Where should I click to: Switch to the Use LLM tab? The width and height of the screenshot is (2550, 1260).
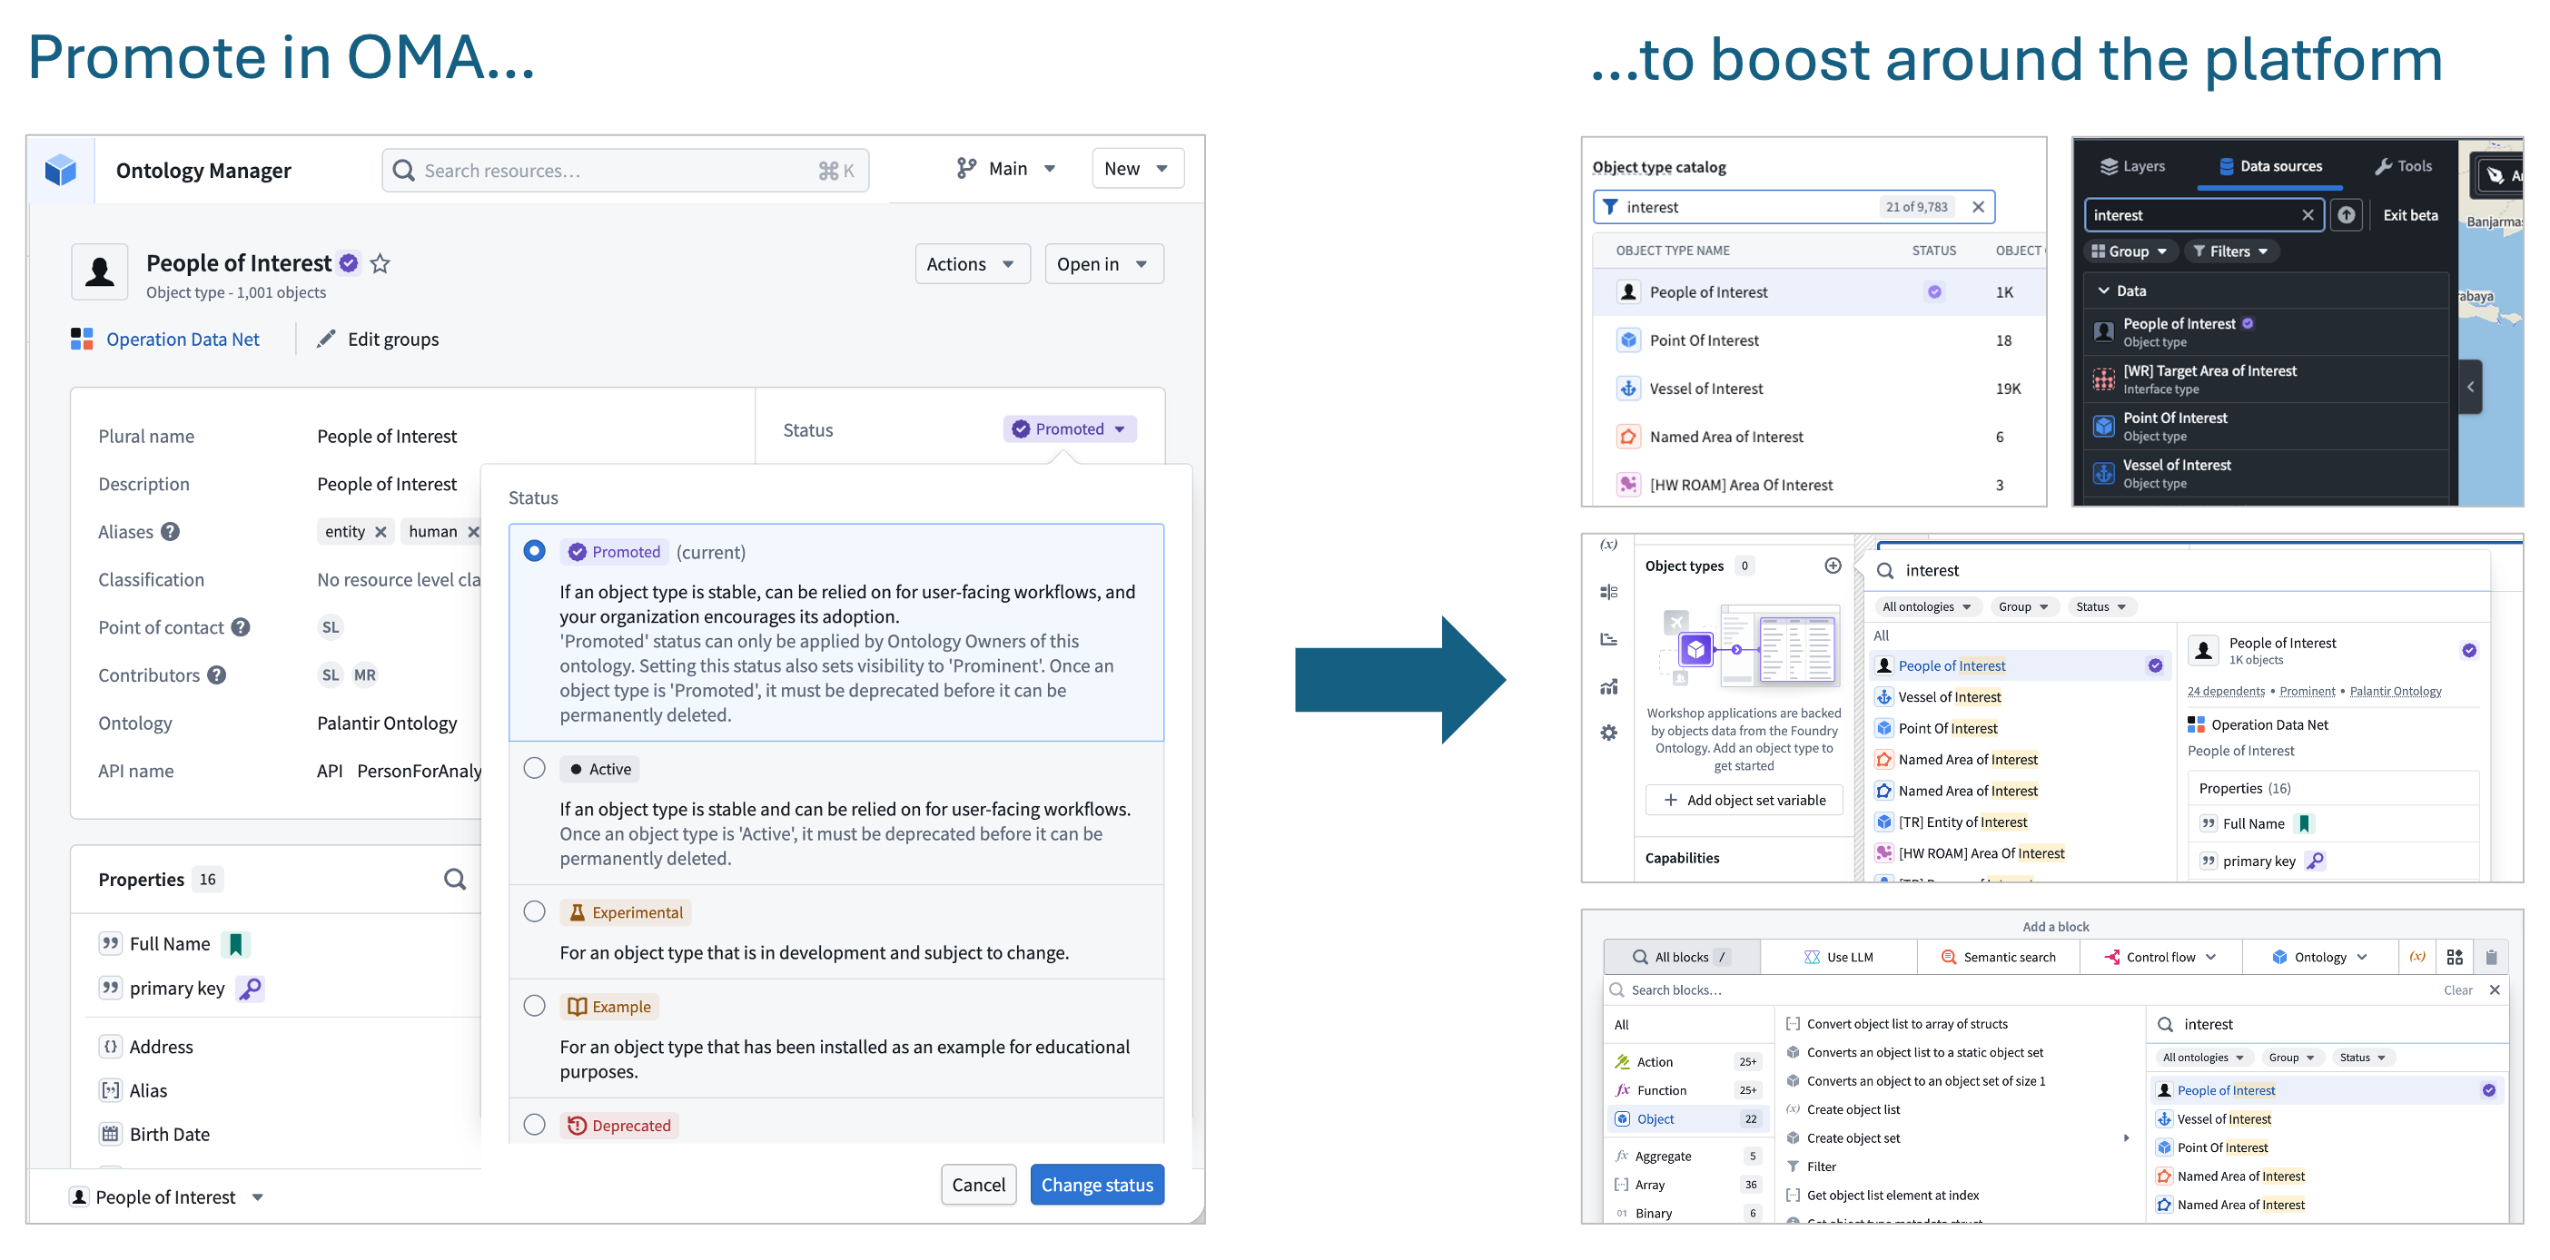click(1837, 956)
